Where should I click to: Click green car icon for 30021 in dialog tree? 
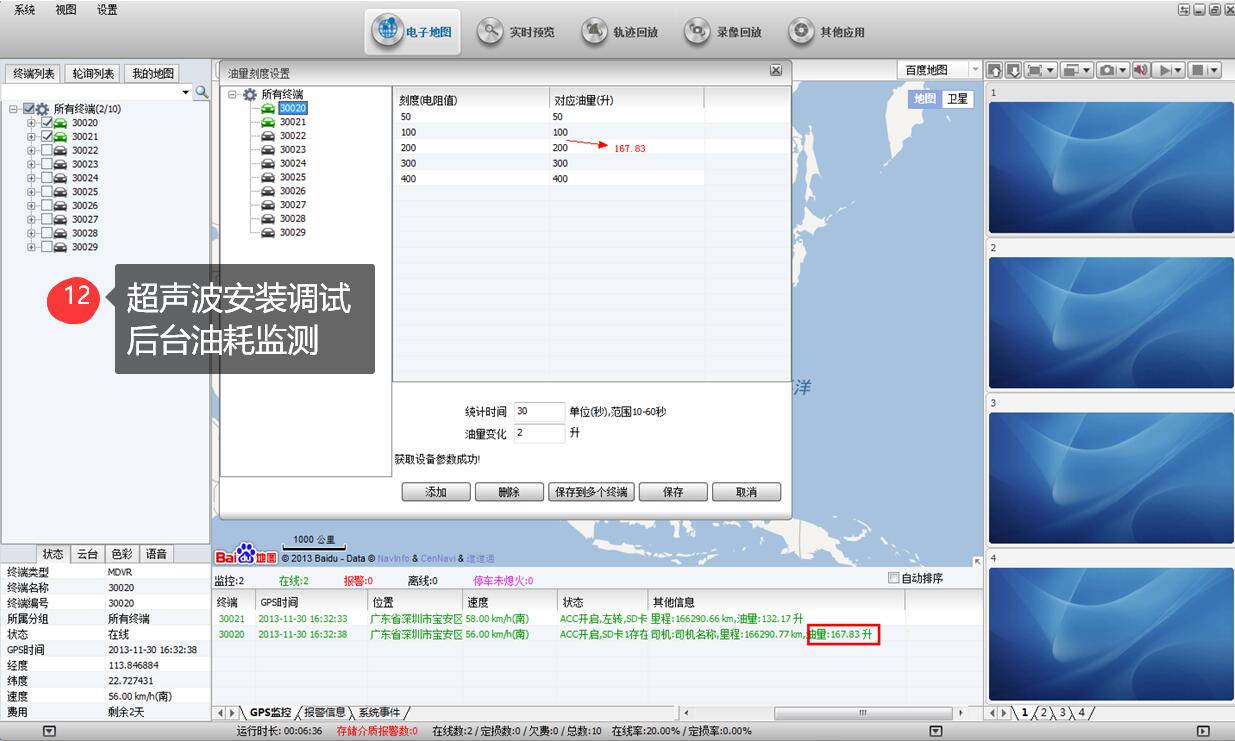[267, 122]
